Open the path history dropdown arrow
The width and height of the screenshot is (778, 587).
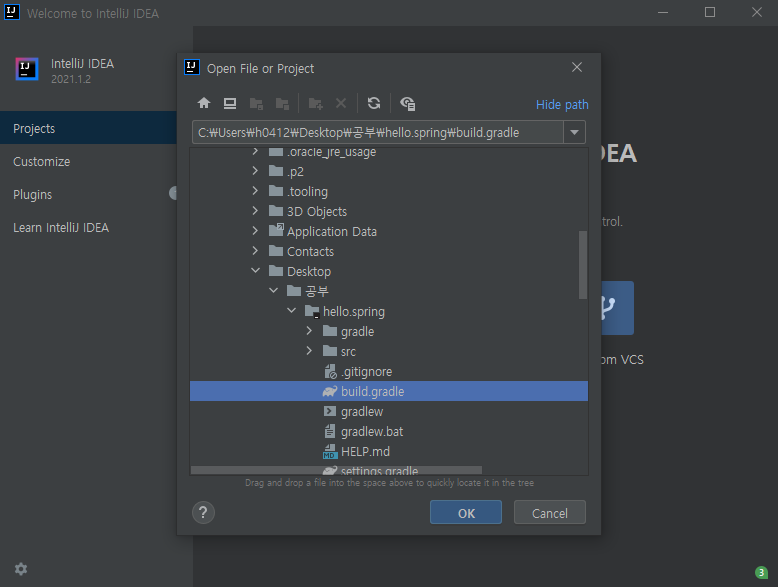click(x=575, y=132)
